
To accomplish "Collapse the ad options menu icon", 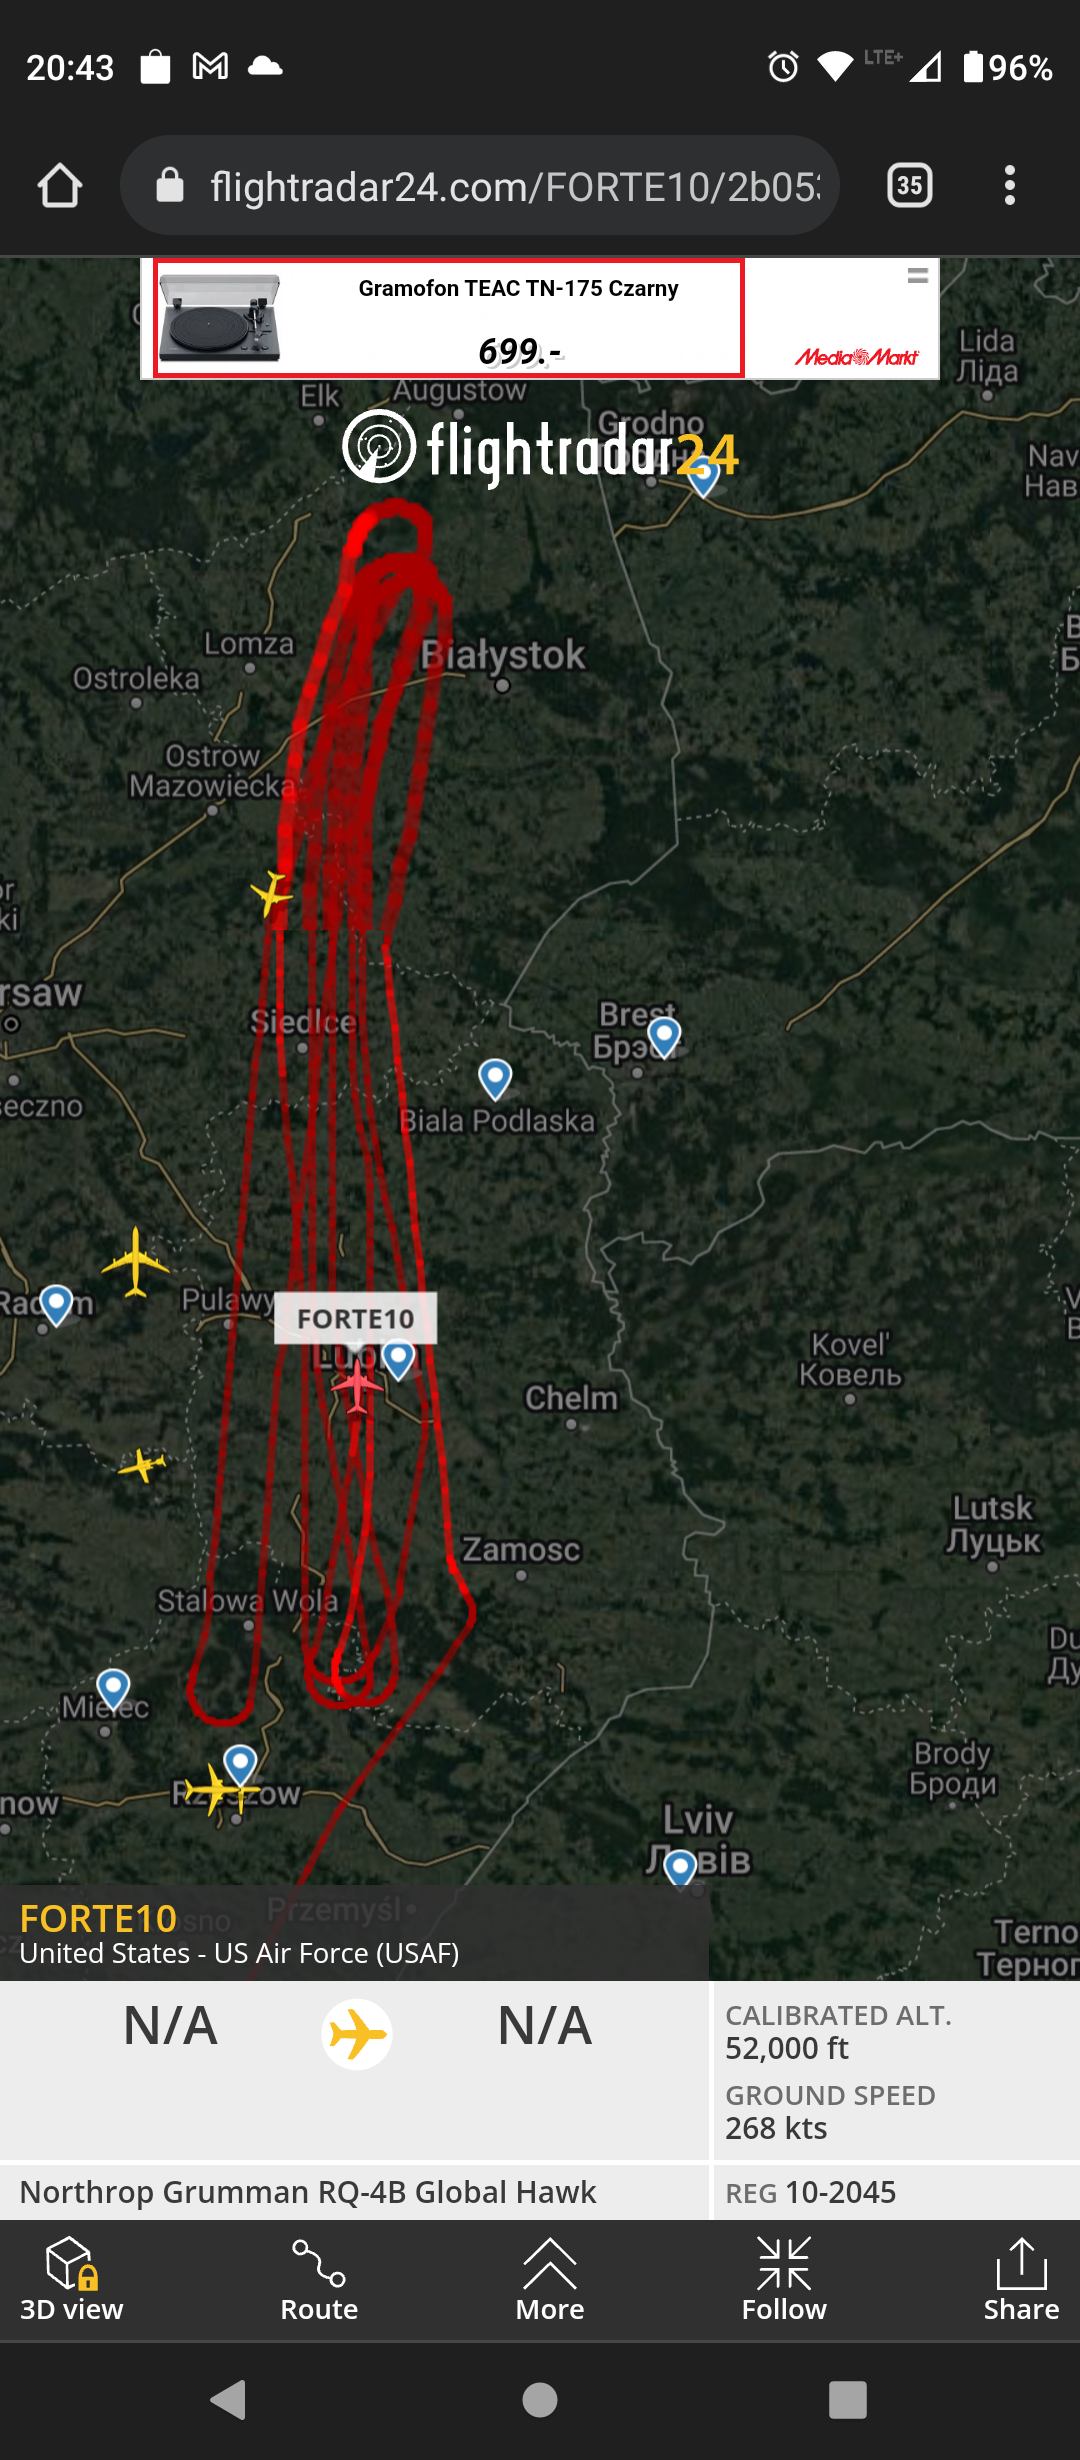I will [917, 276].
